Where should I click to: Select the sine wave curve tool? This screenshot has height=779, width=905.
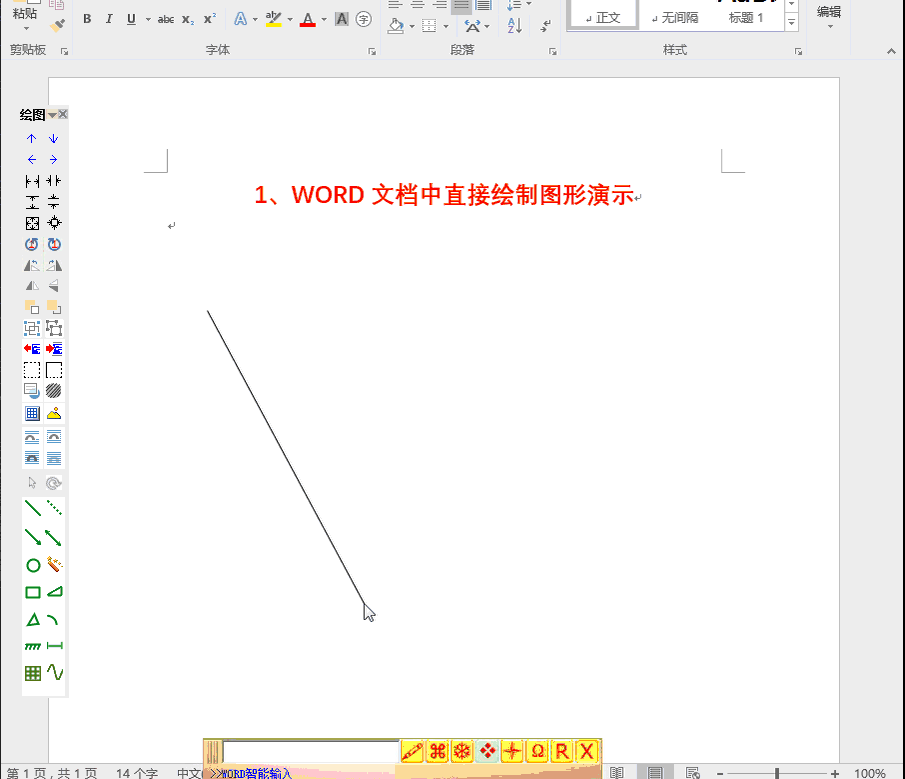[x=55, y=672]
